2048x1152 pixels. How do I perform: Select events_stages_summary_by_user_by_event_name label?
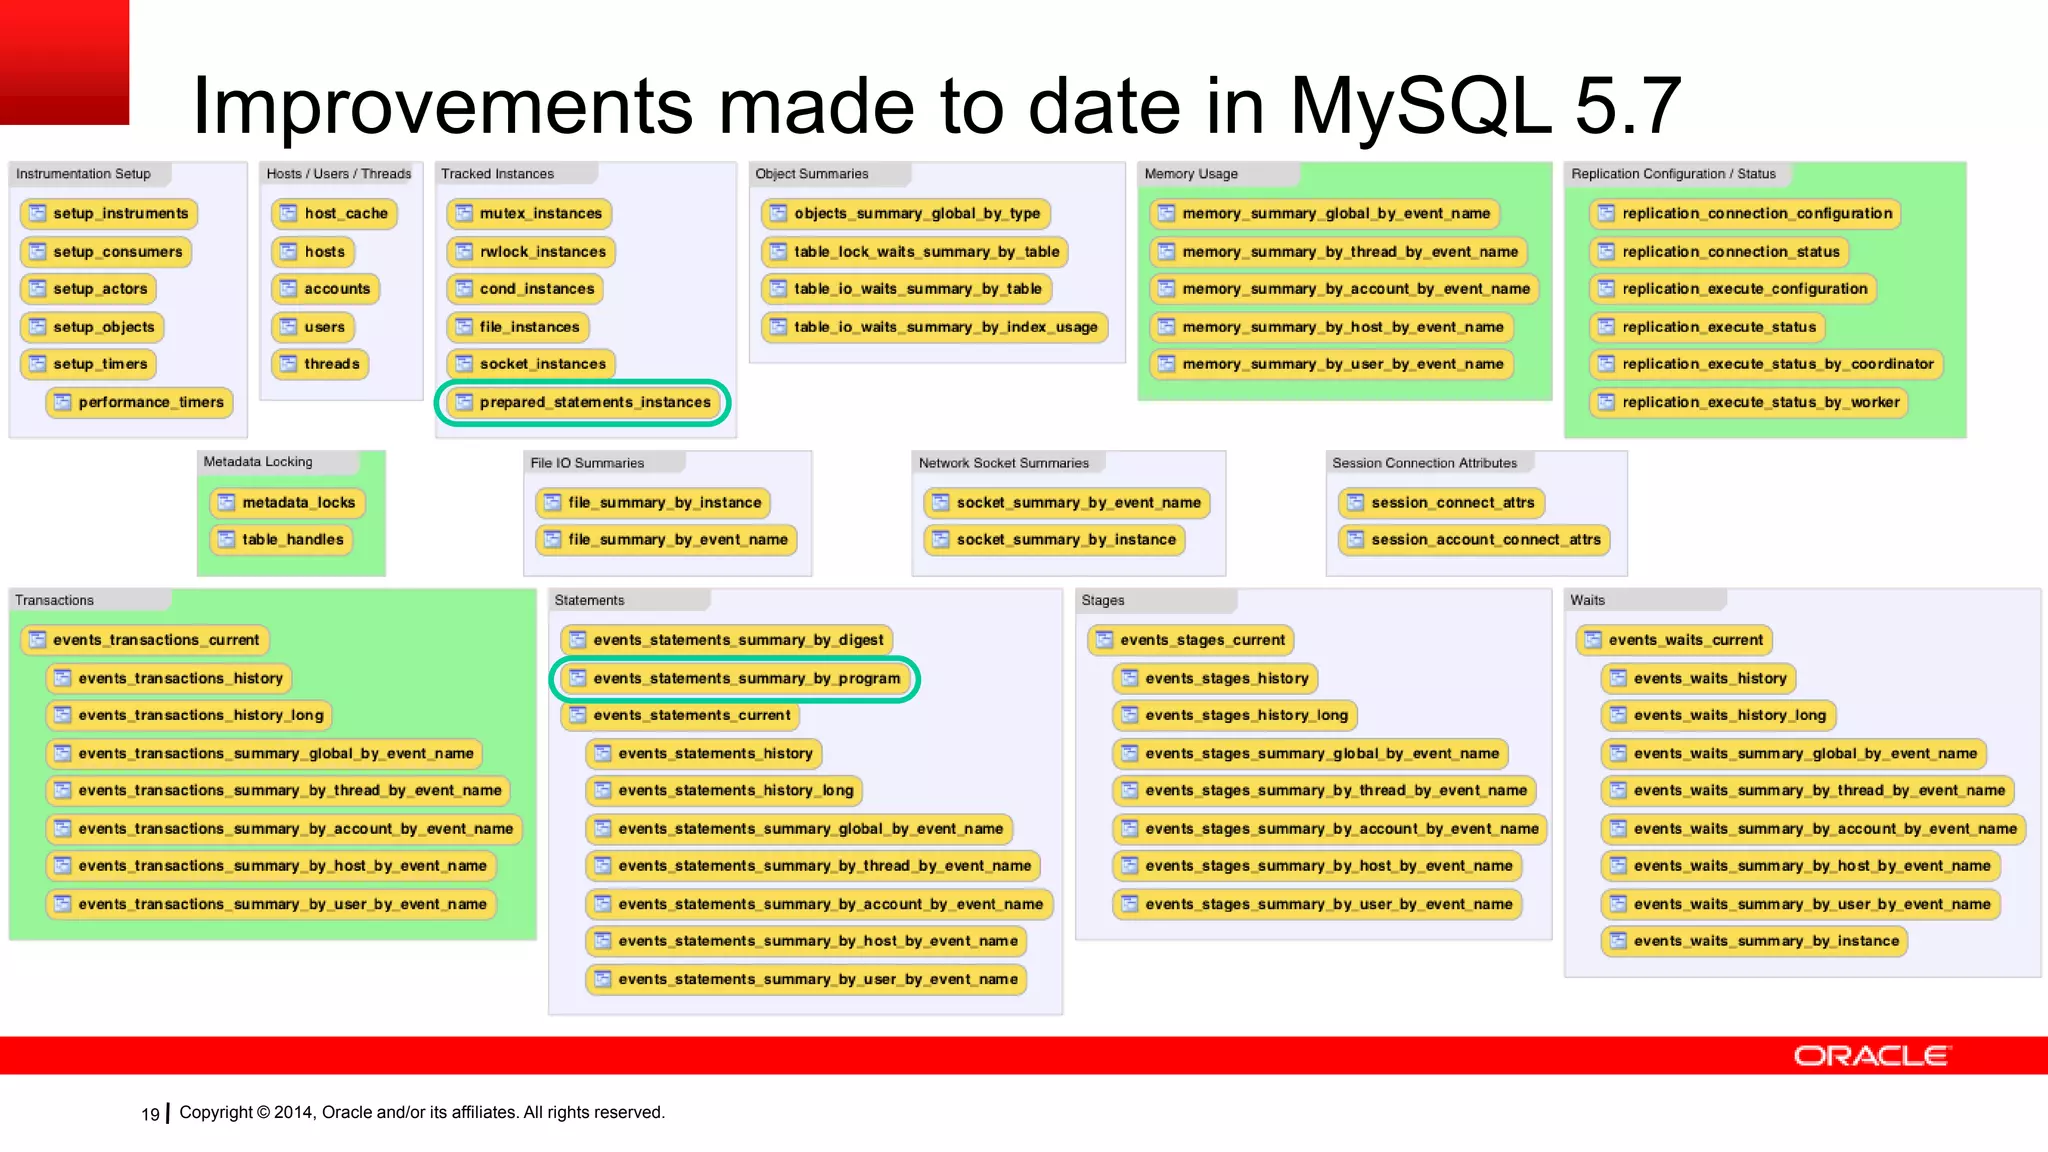coord(1329,904)
